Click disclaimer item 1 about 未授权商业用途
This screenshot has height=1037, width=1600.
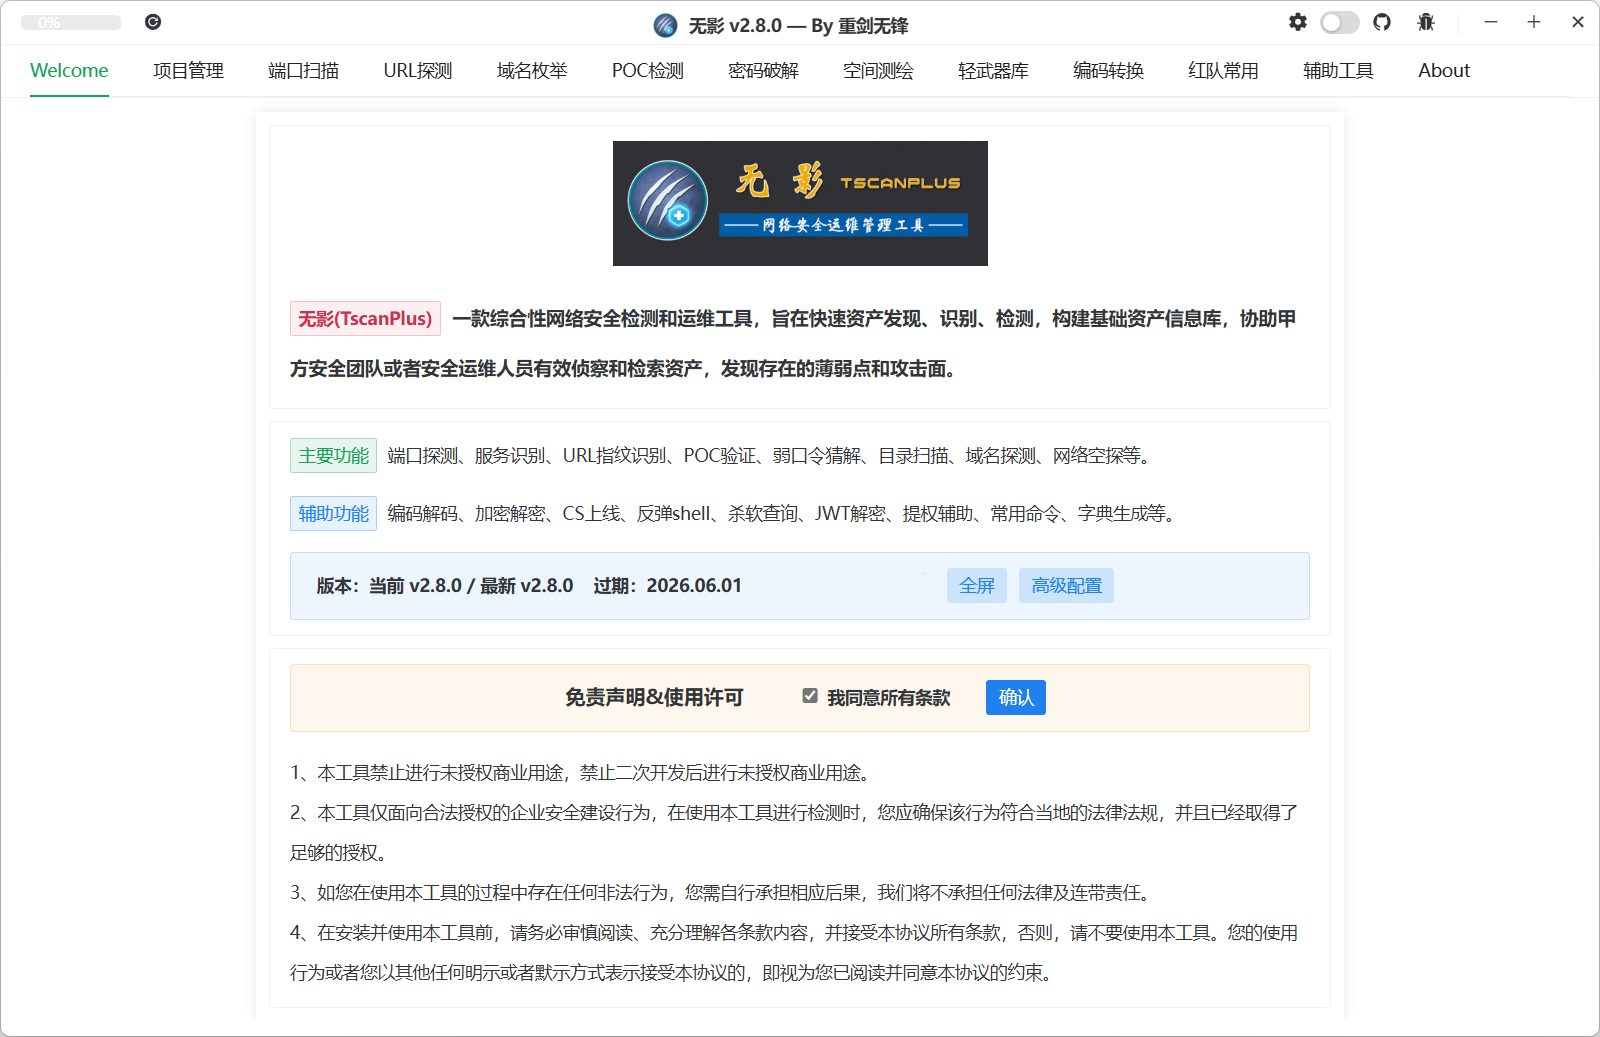[x=583, y=773]
